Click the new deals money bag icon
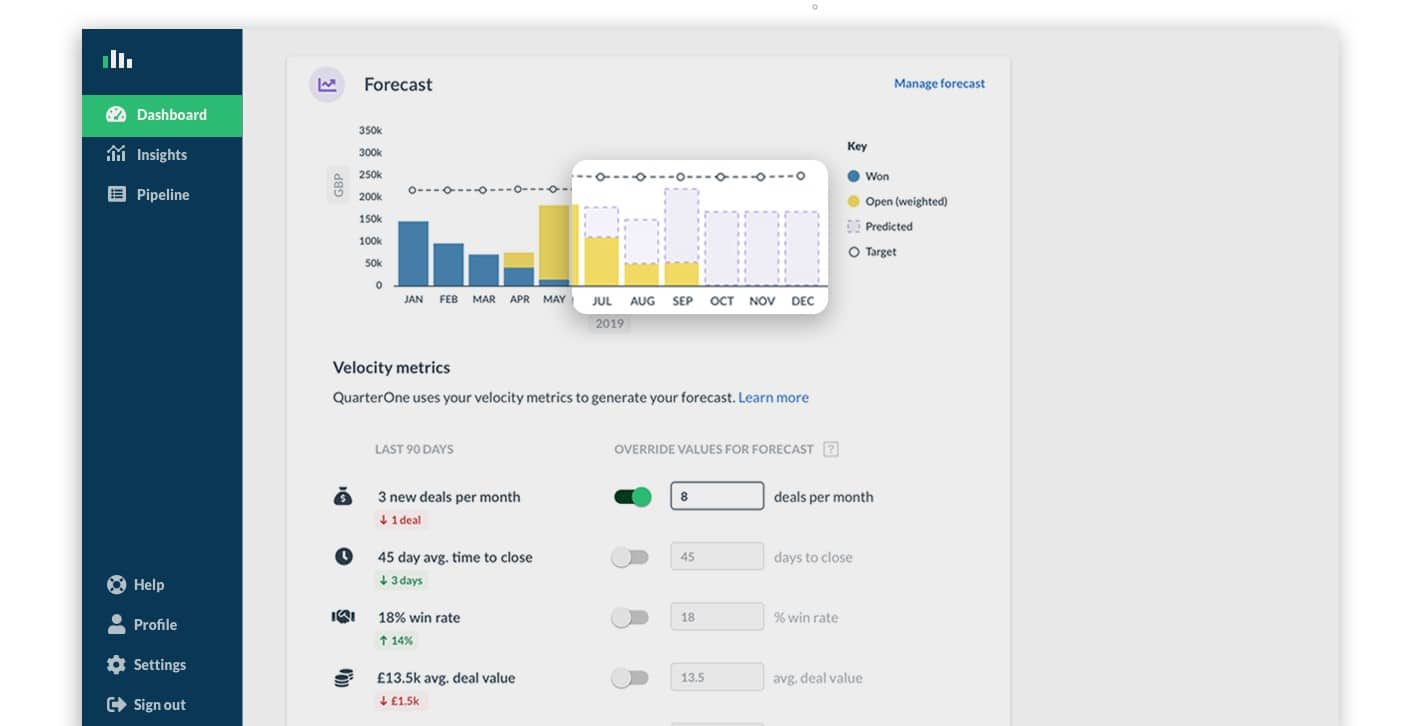Image resolution: width=1422 pixels, height=726 pixels. [343, 496]
